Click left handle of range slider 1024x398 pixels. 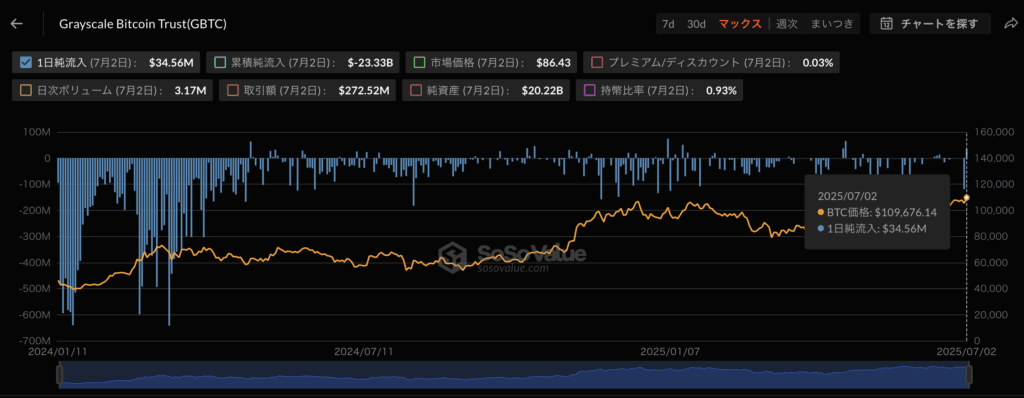(59, 375)
